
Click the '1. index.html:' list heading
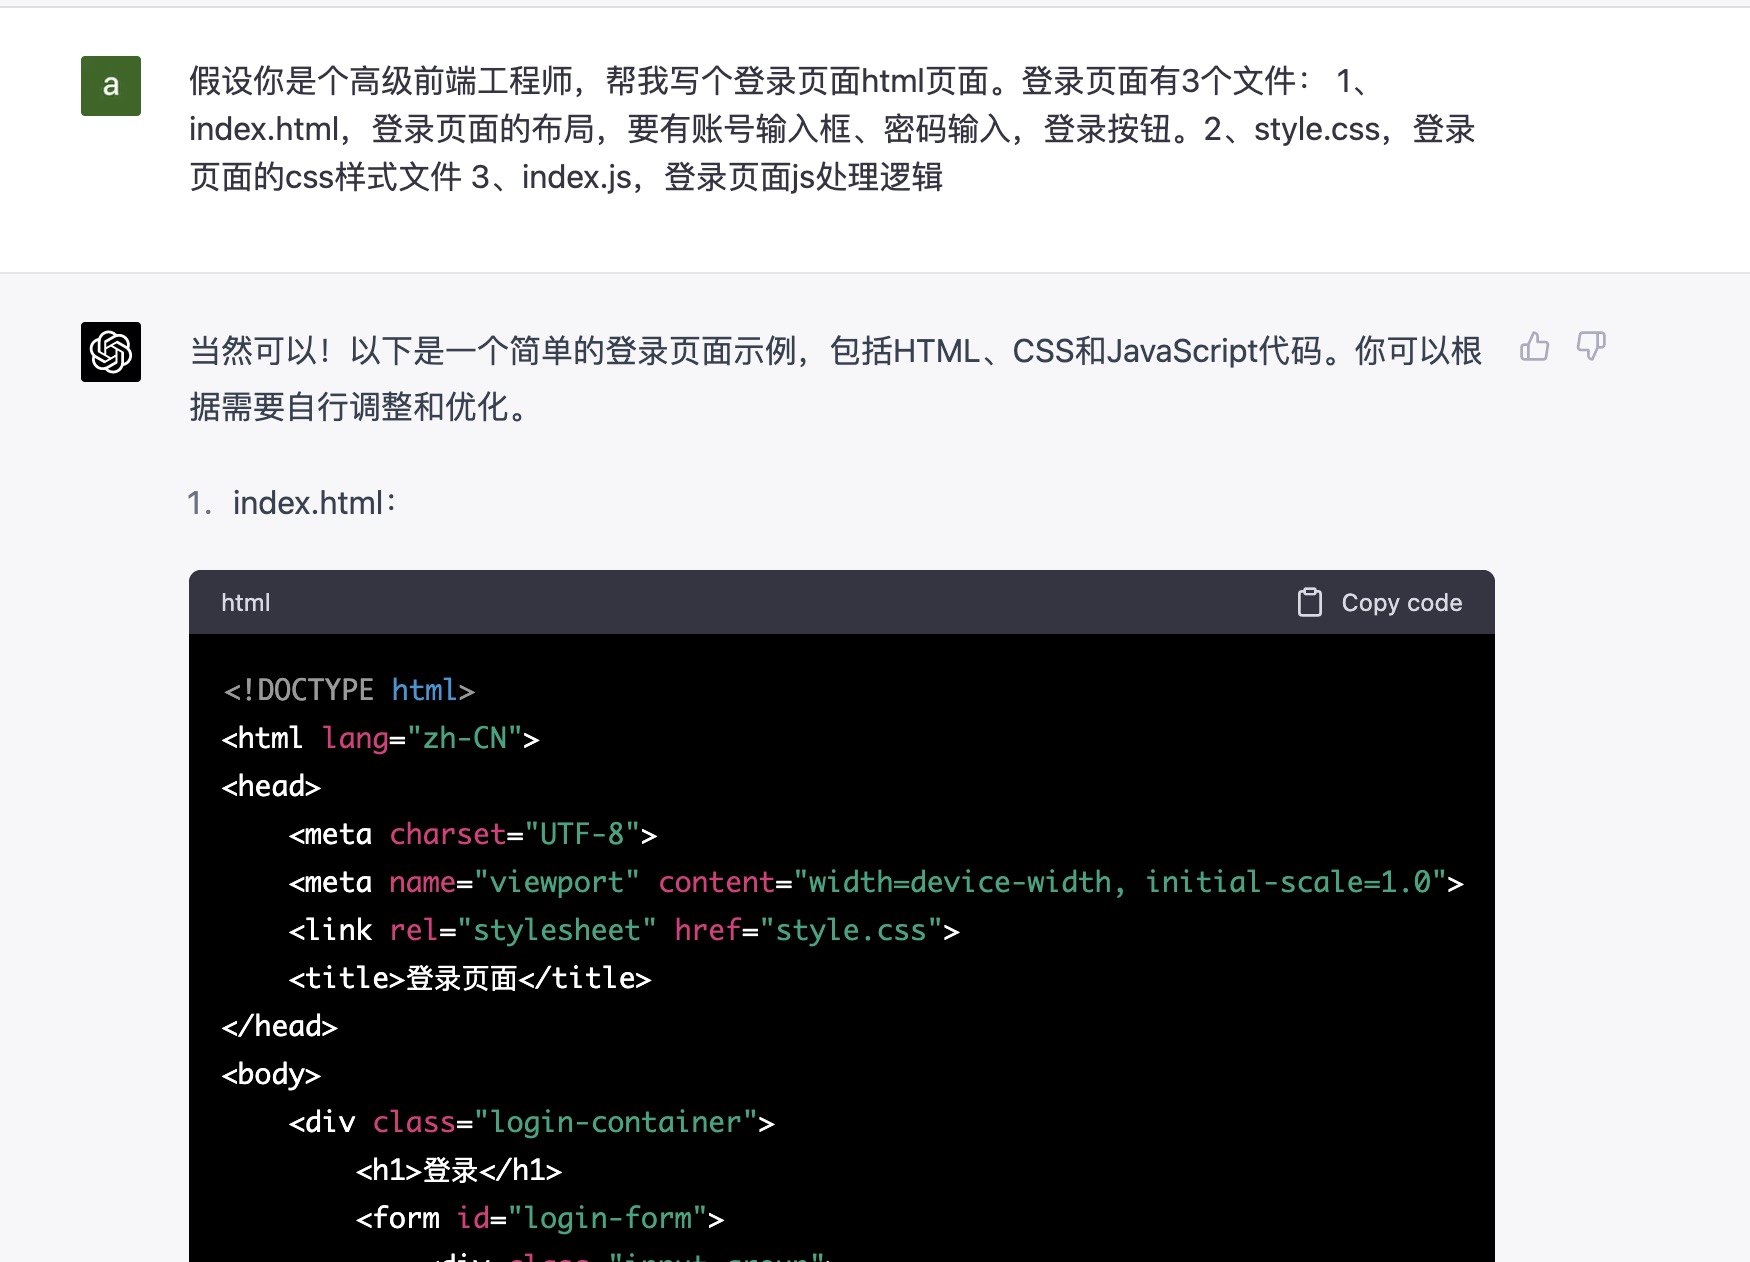[x=292, y=502]
